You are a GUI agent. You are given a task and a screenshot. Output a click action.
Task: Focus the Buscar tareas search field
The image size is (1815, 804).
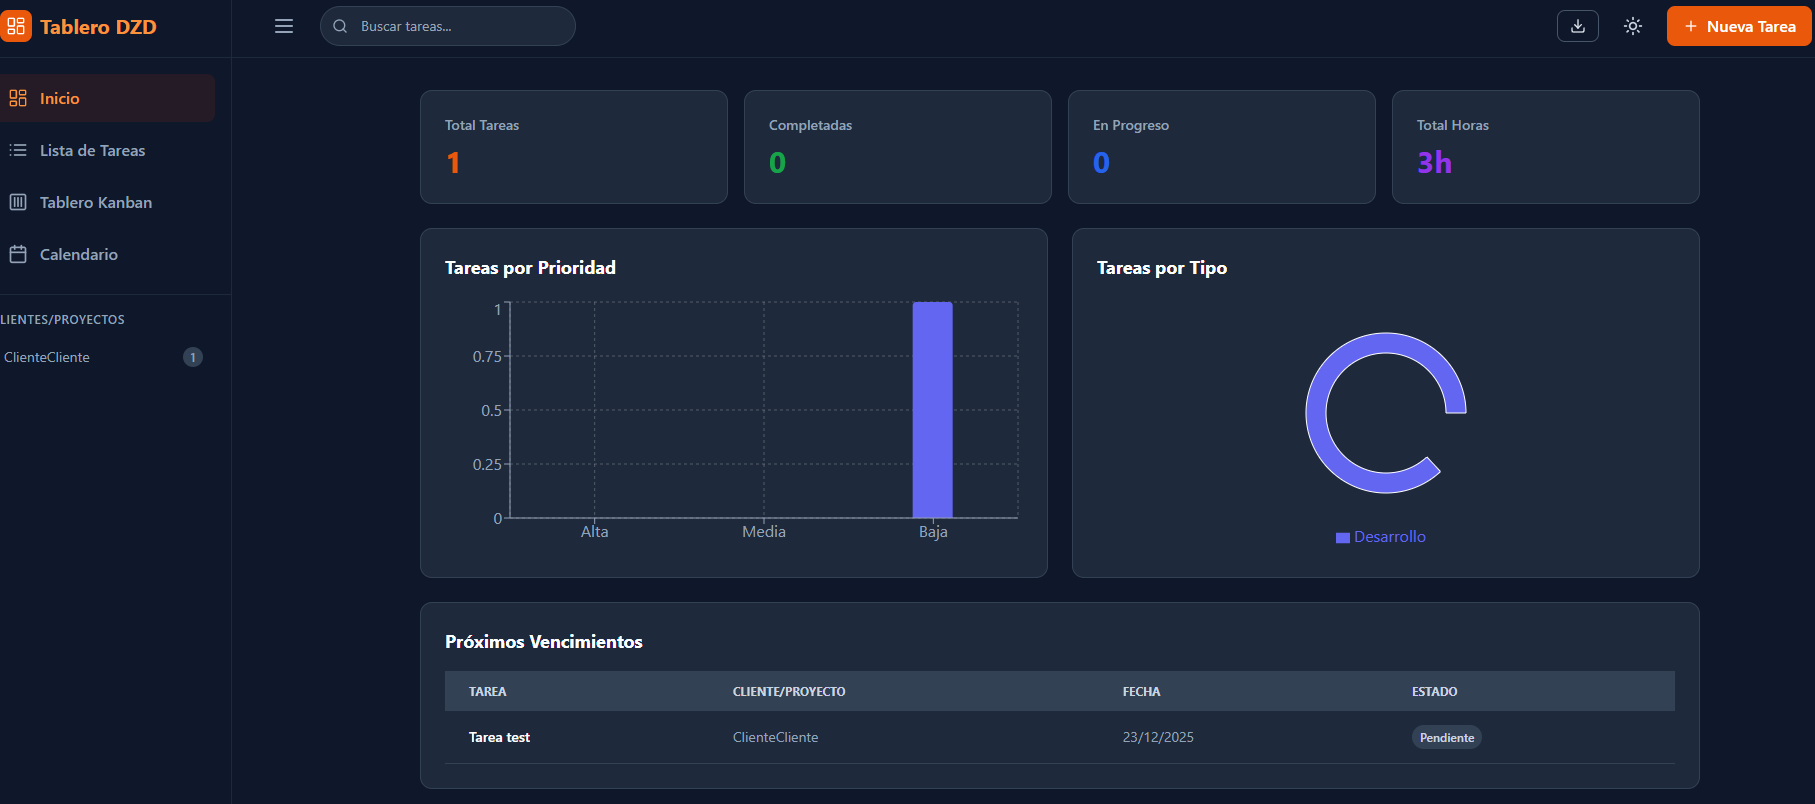(x=447, y=26)
